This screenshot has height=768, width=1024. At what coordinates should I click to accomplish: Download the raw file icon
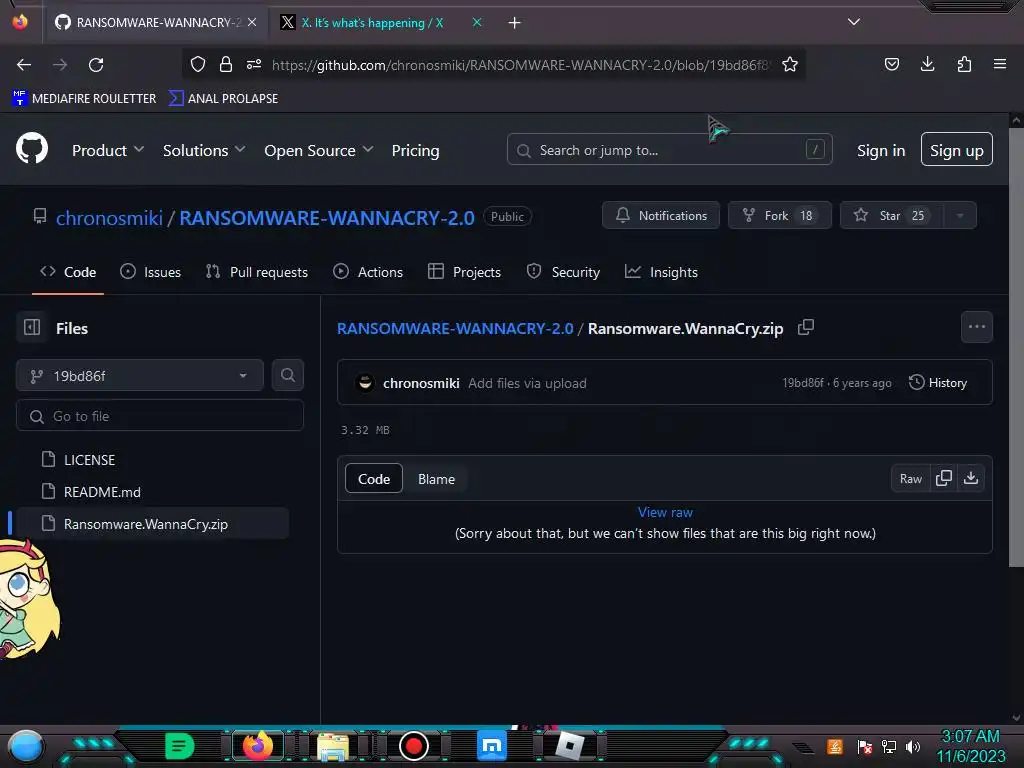tap(971, 478)
